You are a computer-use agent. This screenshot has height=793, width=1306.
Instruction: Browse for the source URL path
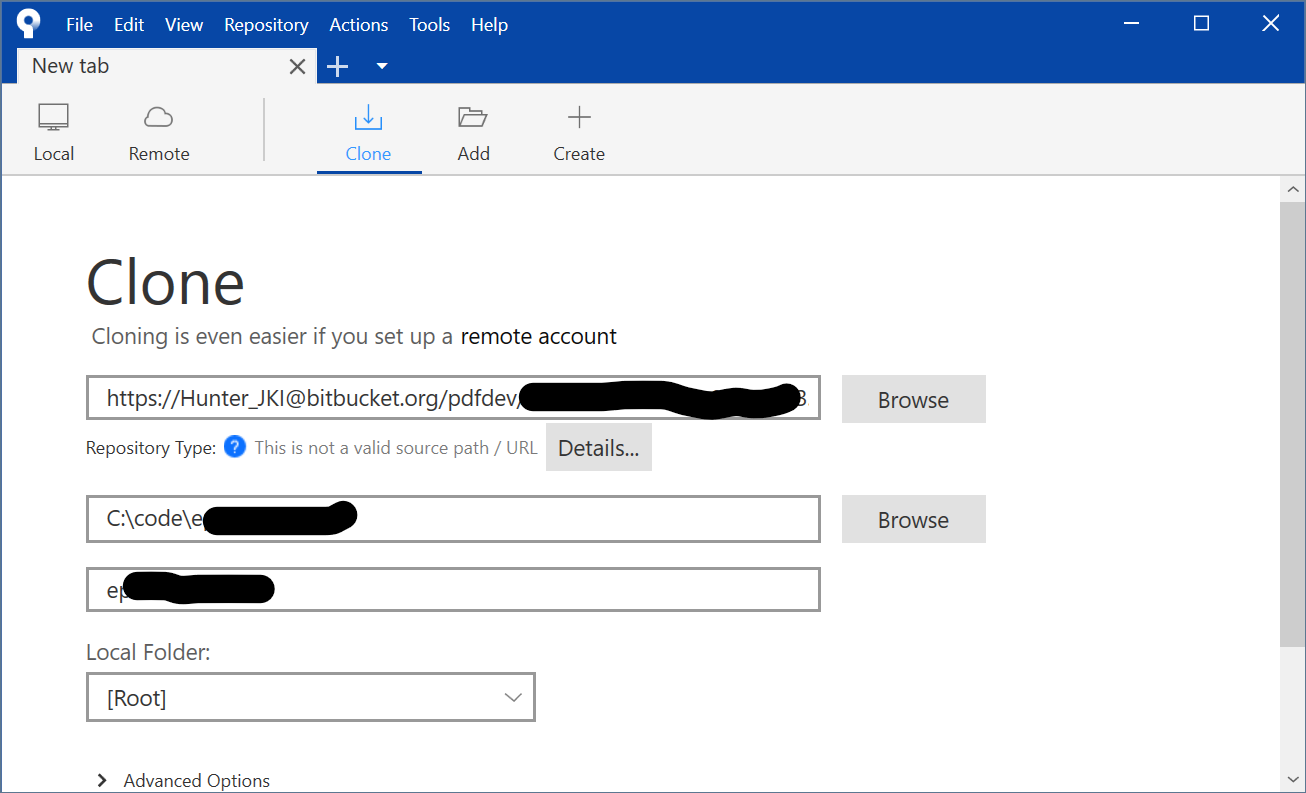[913, 399]
